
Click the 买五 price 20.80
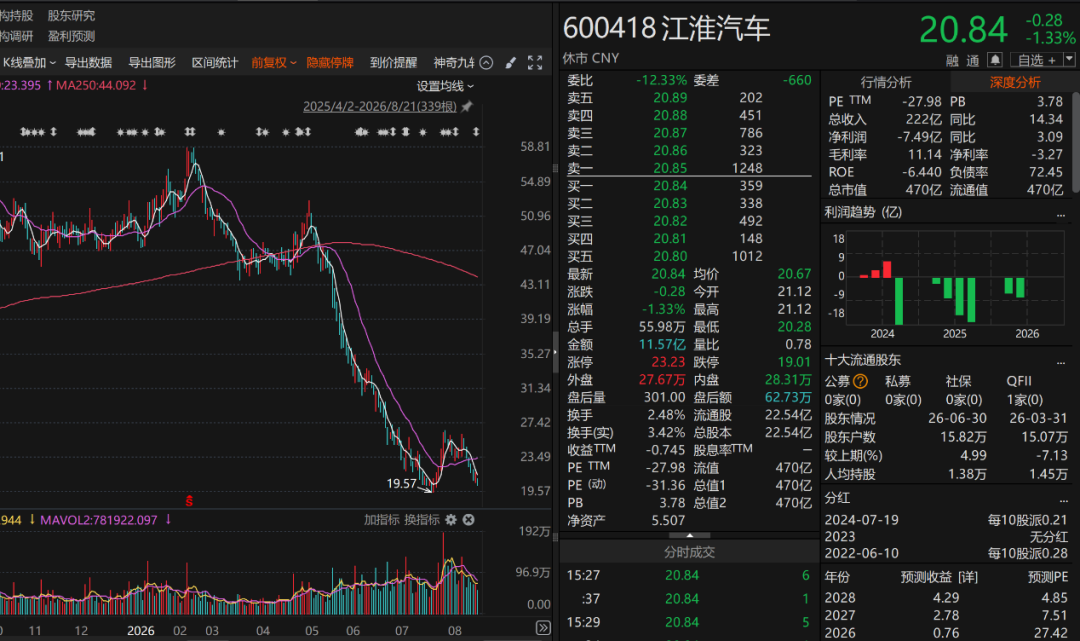click(670, 256)
